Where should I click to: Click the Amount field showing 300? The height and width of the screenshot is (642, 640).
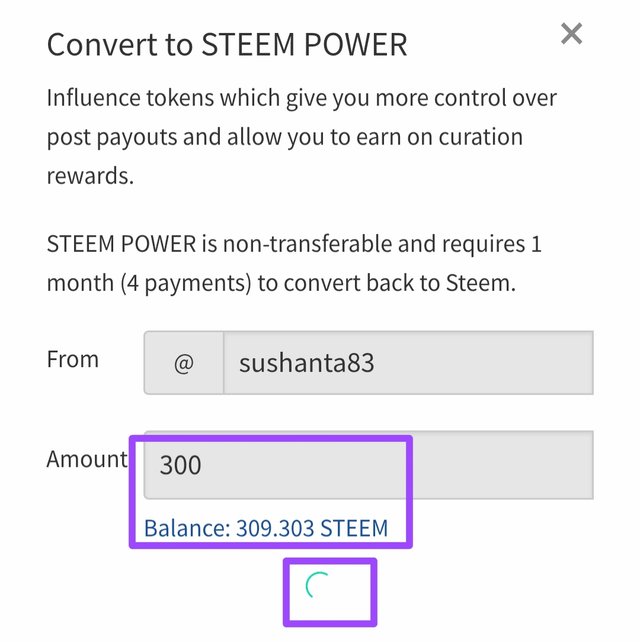click(368, 465)
